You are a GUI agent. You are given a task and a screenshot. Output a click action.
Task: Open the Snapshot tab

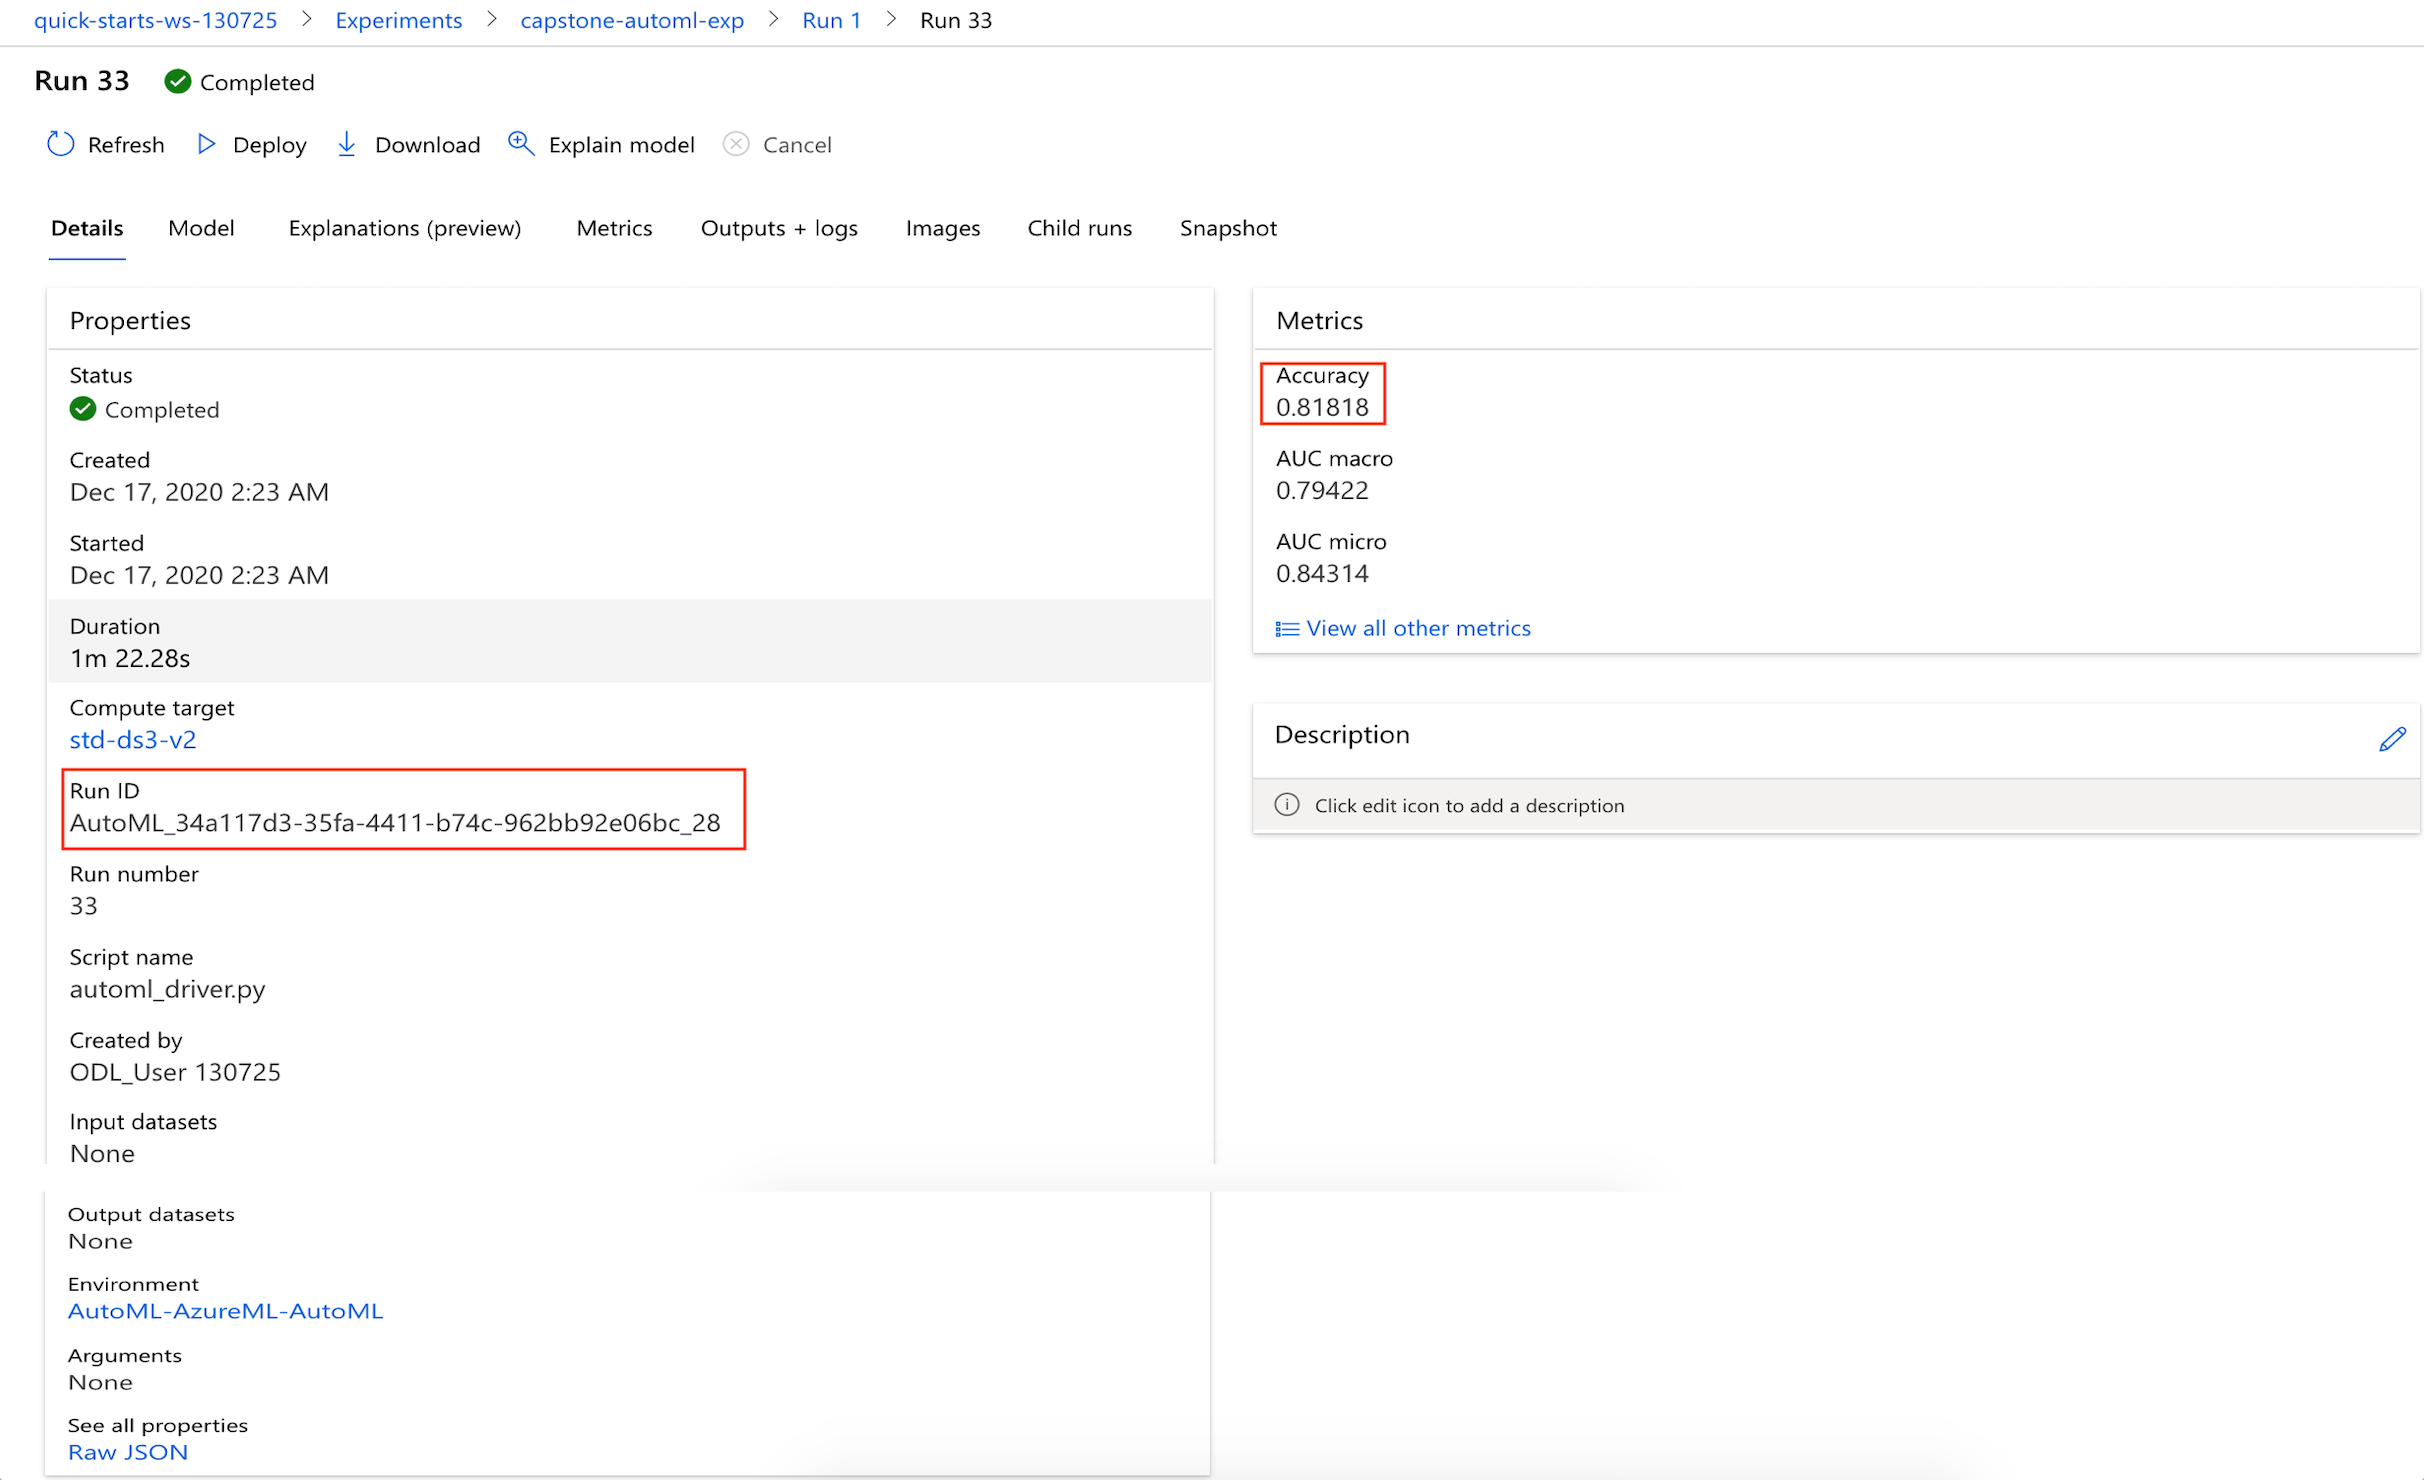(1228, 228)
